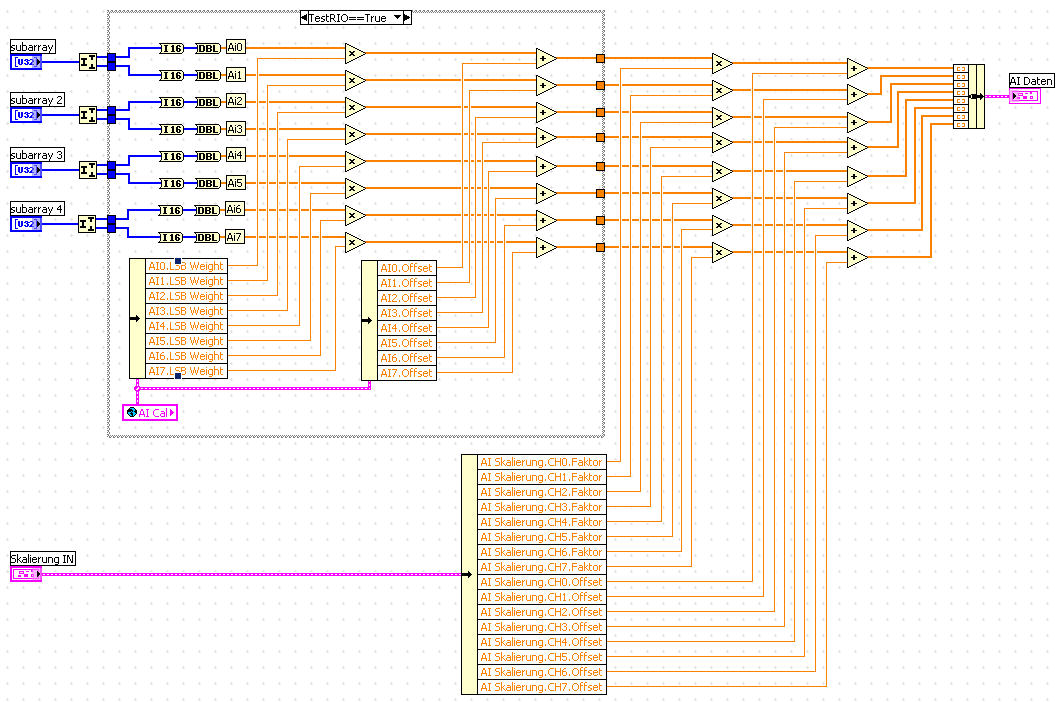Select the Build Array node before AI Daten
The width and height of the screenshot is (1062, 702).
point(969,96)
